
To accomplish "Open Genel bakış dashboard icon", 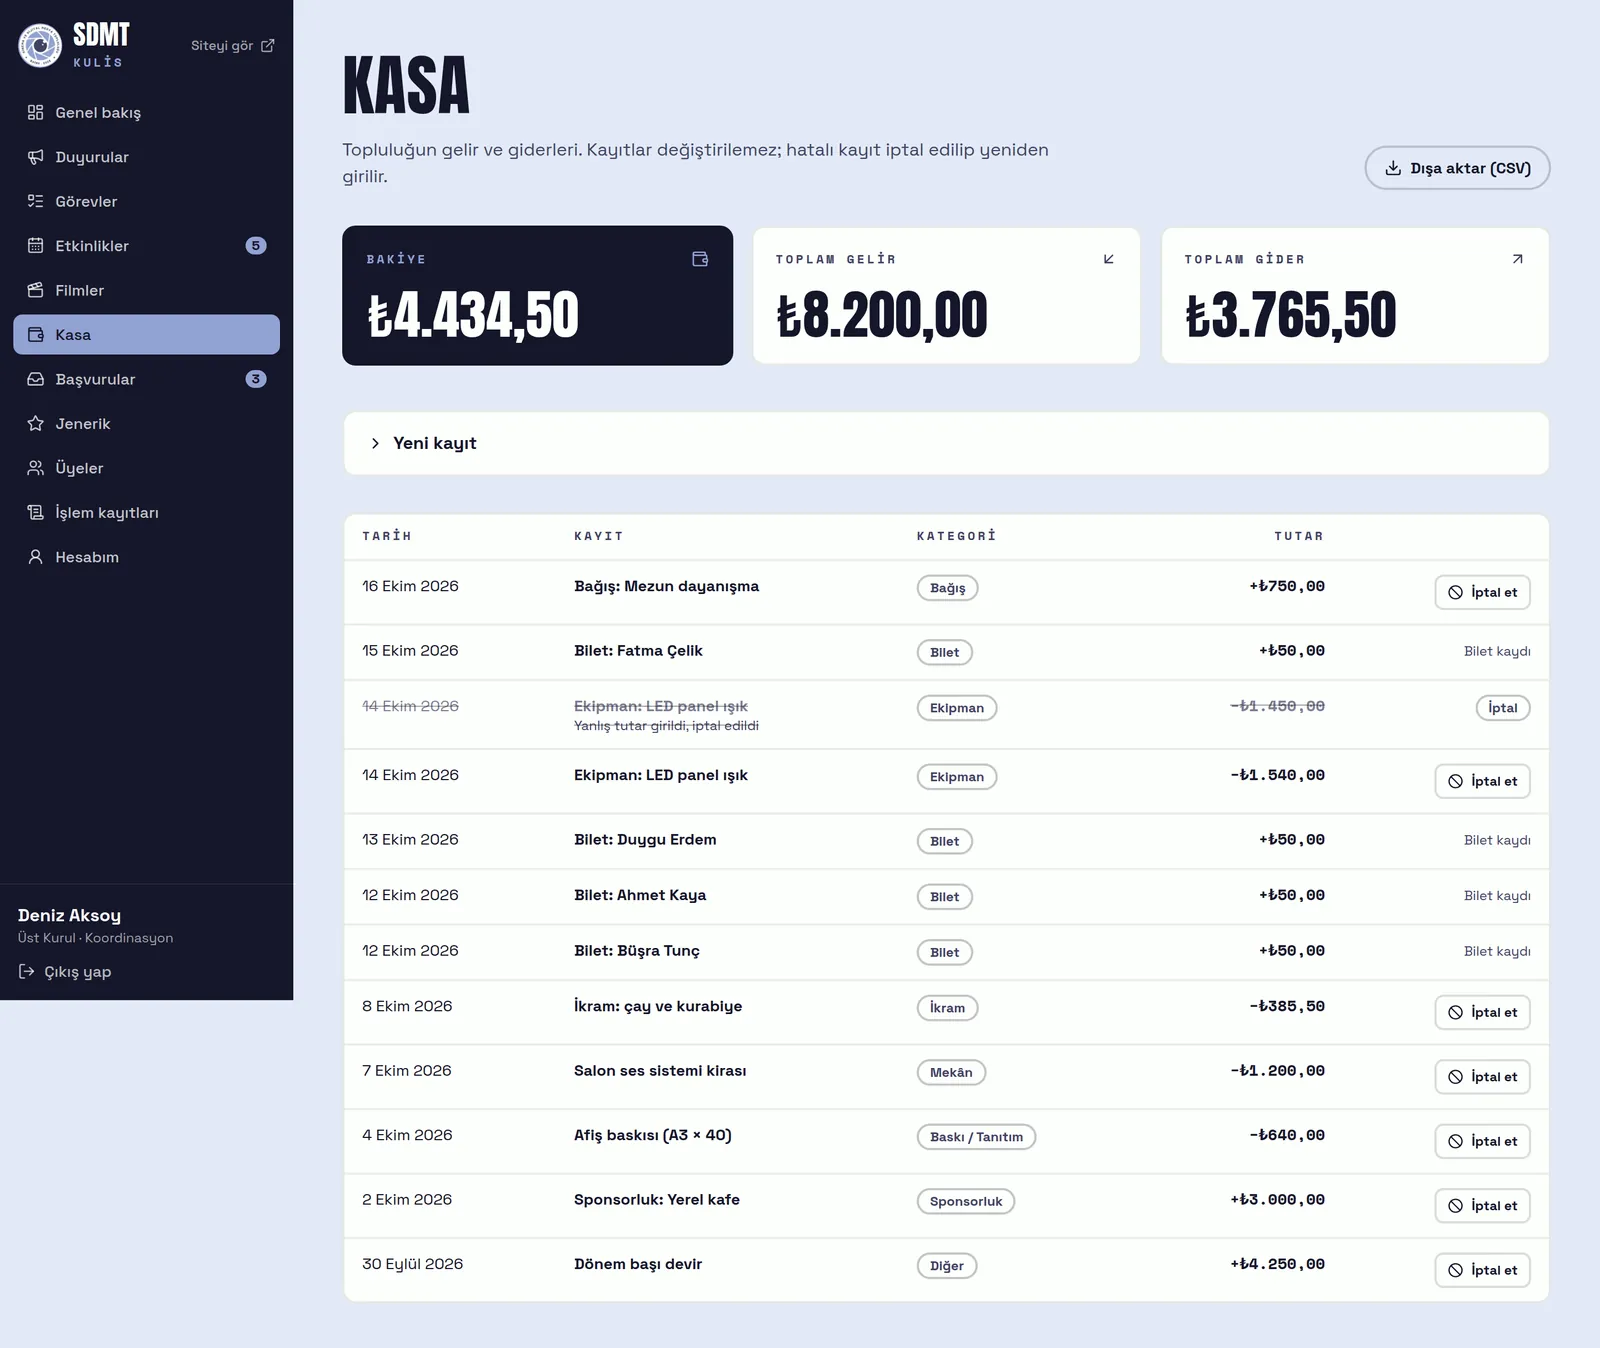I will 35,112.
